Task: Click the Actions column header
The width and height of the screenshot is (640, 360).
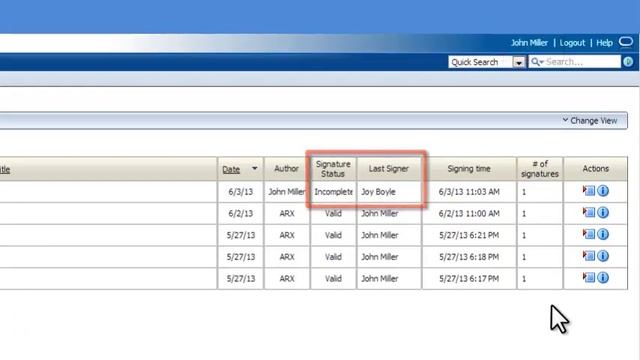Action: (x=596, y=169)
